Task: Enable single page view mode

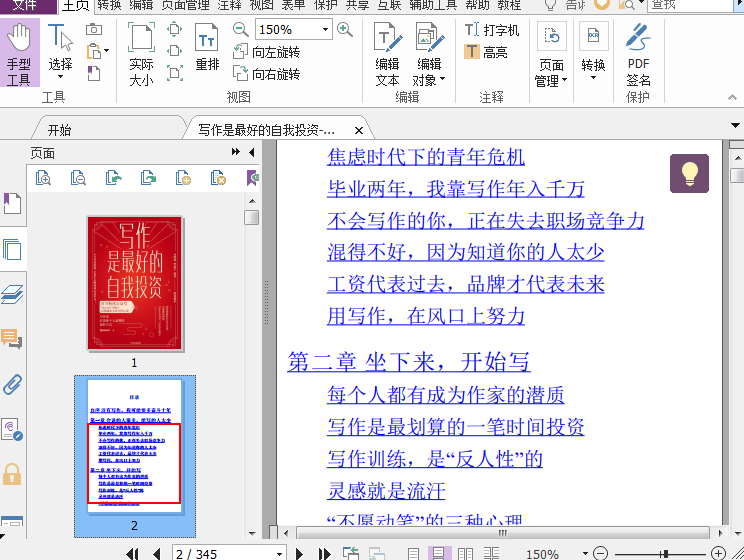Action: [413, 553]
